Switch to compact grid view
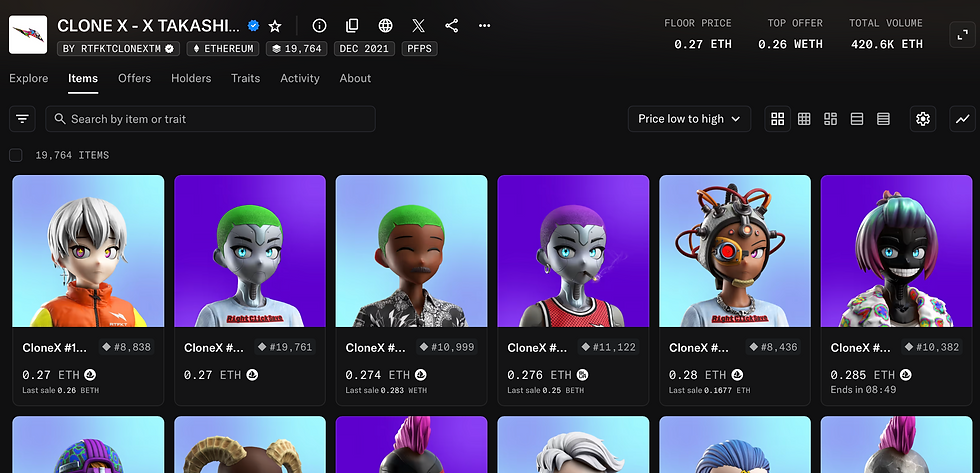980x473 pixels. [x=804, y=119]
